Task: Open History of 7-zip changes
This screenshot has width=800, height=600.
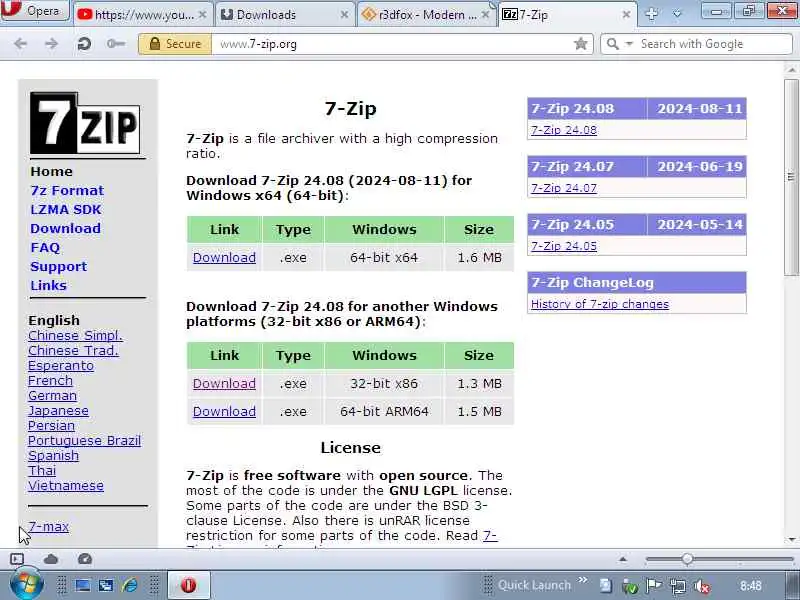Action: (x=599, y=304)
